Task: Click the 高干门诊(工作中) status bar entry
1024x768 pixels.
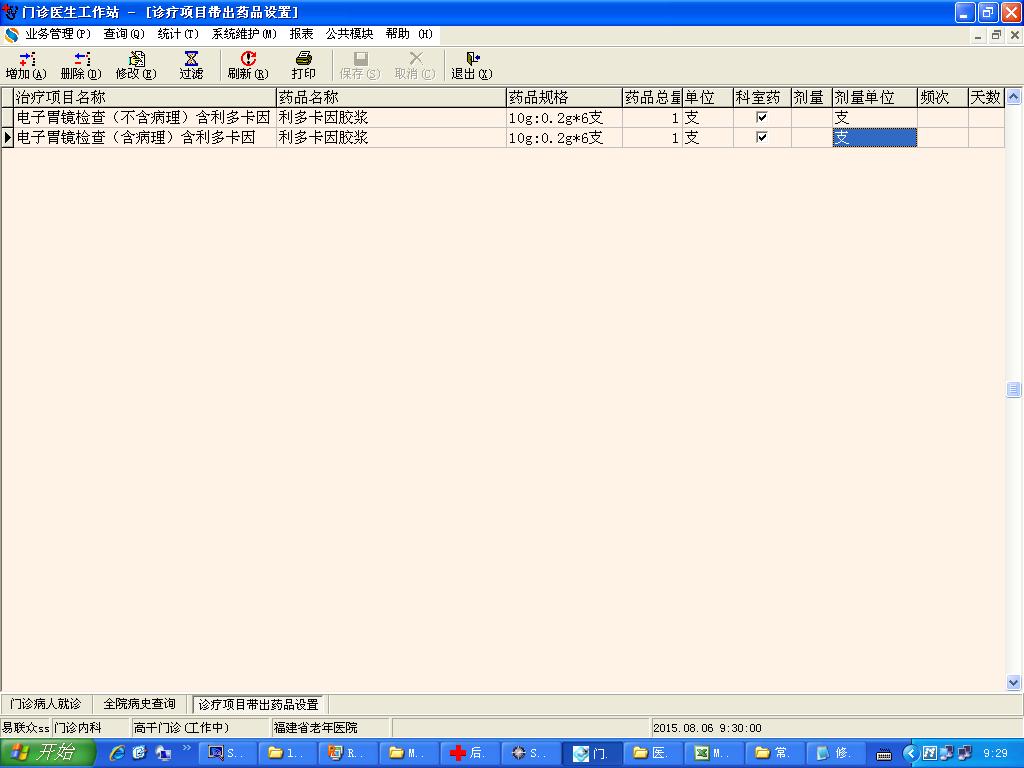Action: pos(200,728)
